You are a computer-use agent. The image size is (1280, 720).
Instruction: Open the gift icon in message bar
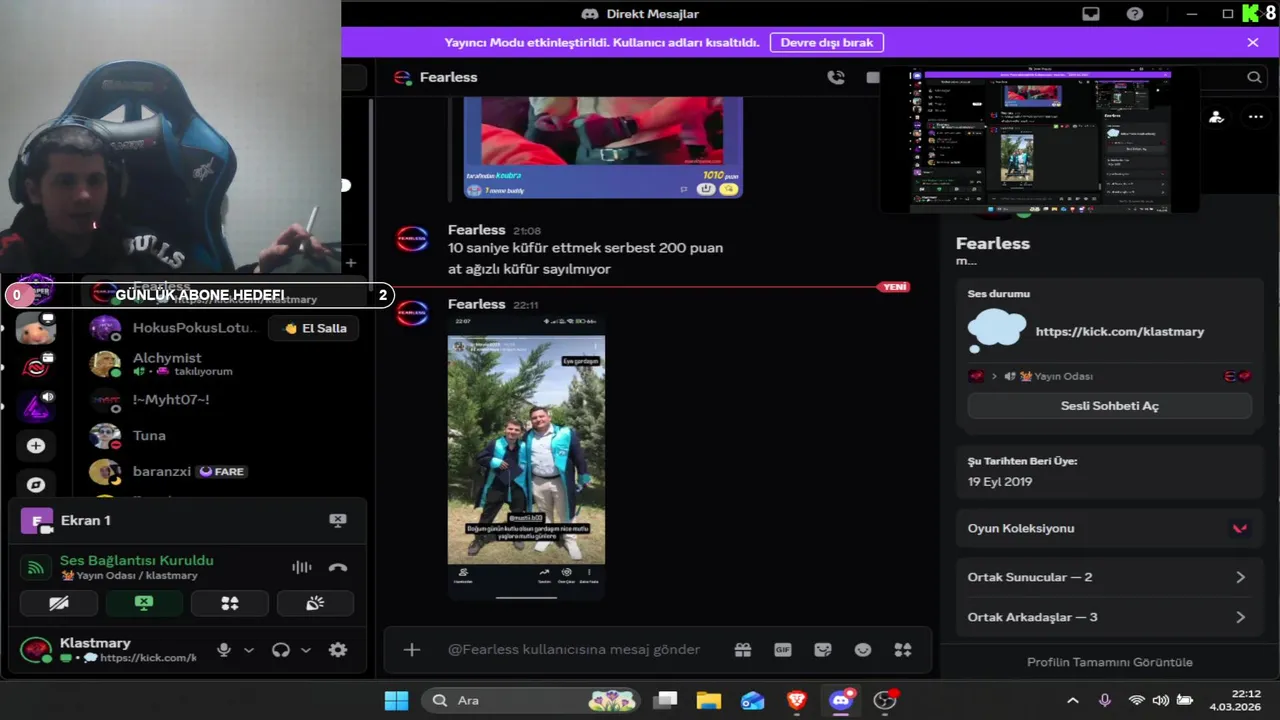click(x=742, y=649)
